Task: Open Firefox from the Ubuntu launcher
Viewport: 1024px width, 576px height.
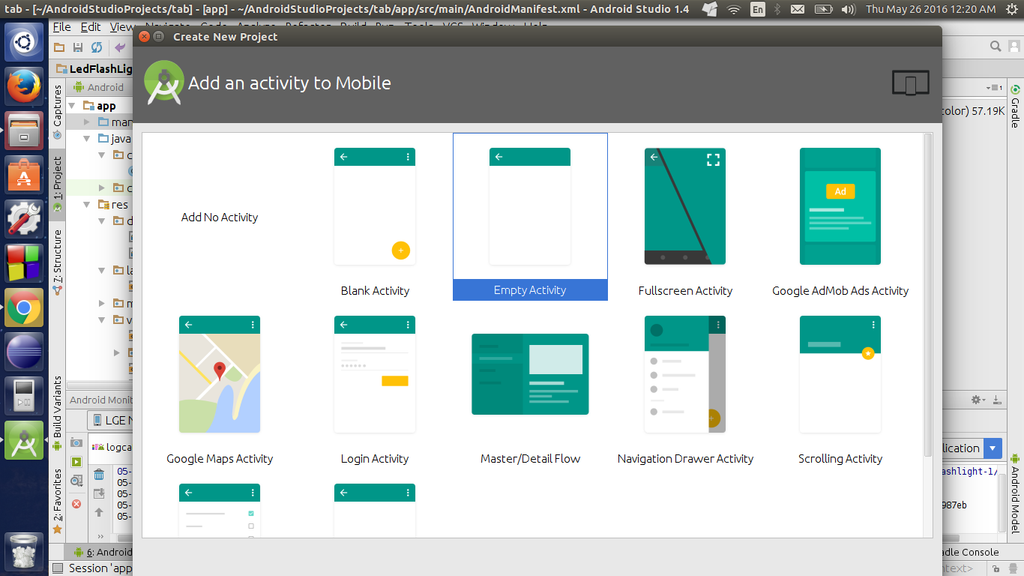Action: [x=24, y=86]
